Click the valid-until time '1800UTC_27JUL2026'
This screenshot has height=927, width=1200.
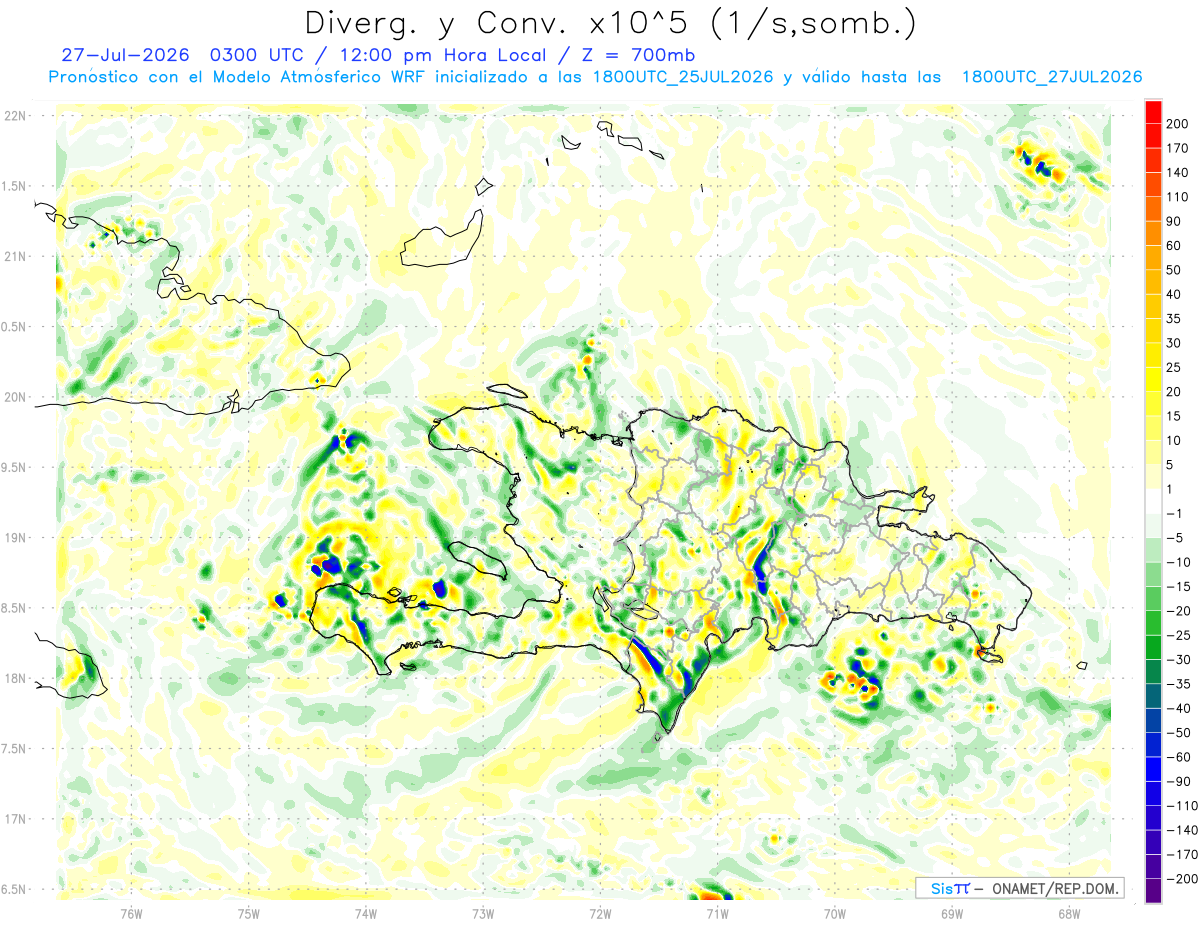click(1052, 77)
